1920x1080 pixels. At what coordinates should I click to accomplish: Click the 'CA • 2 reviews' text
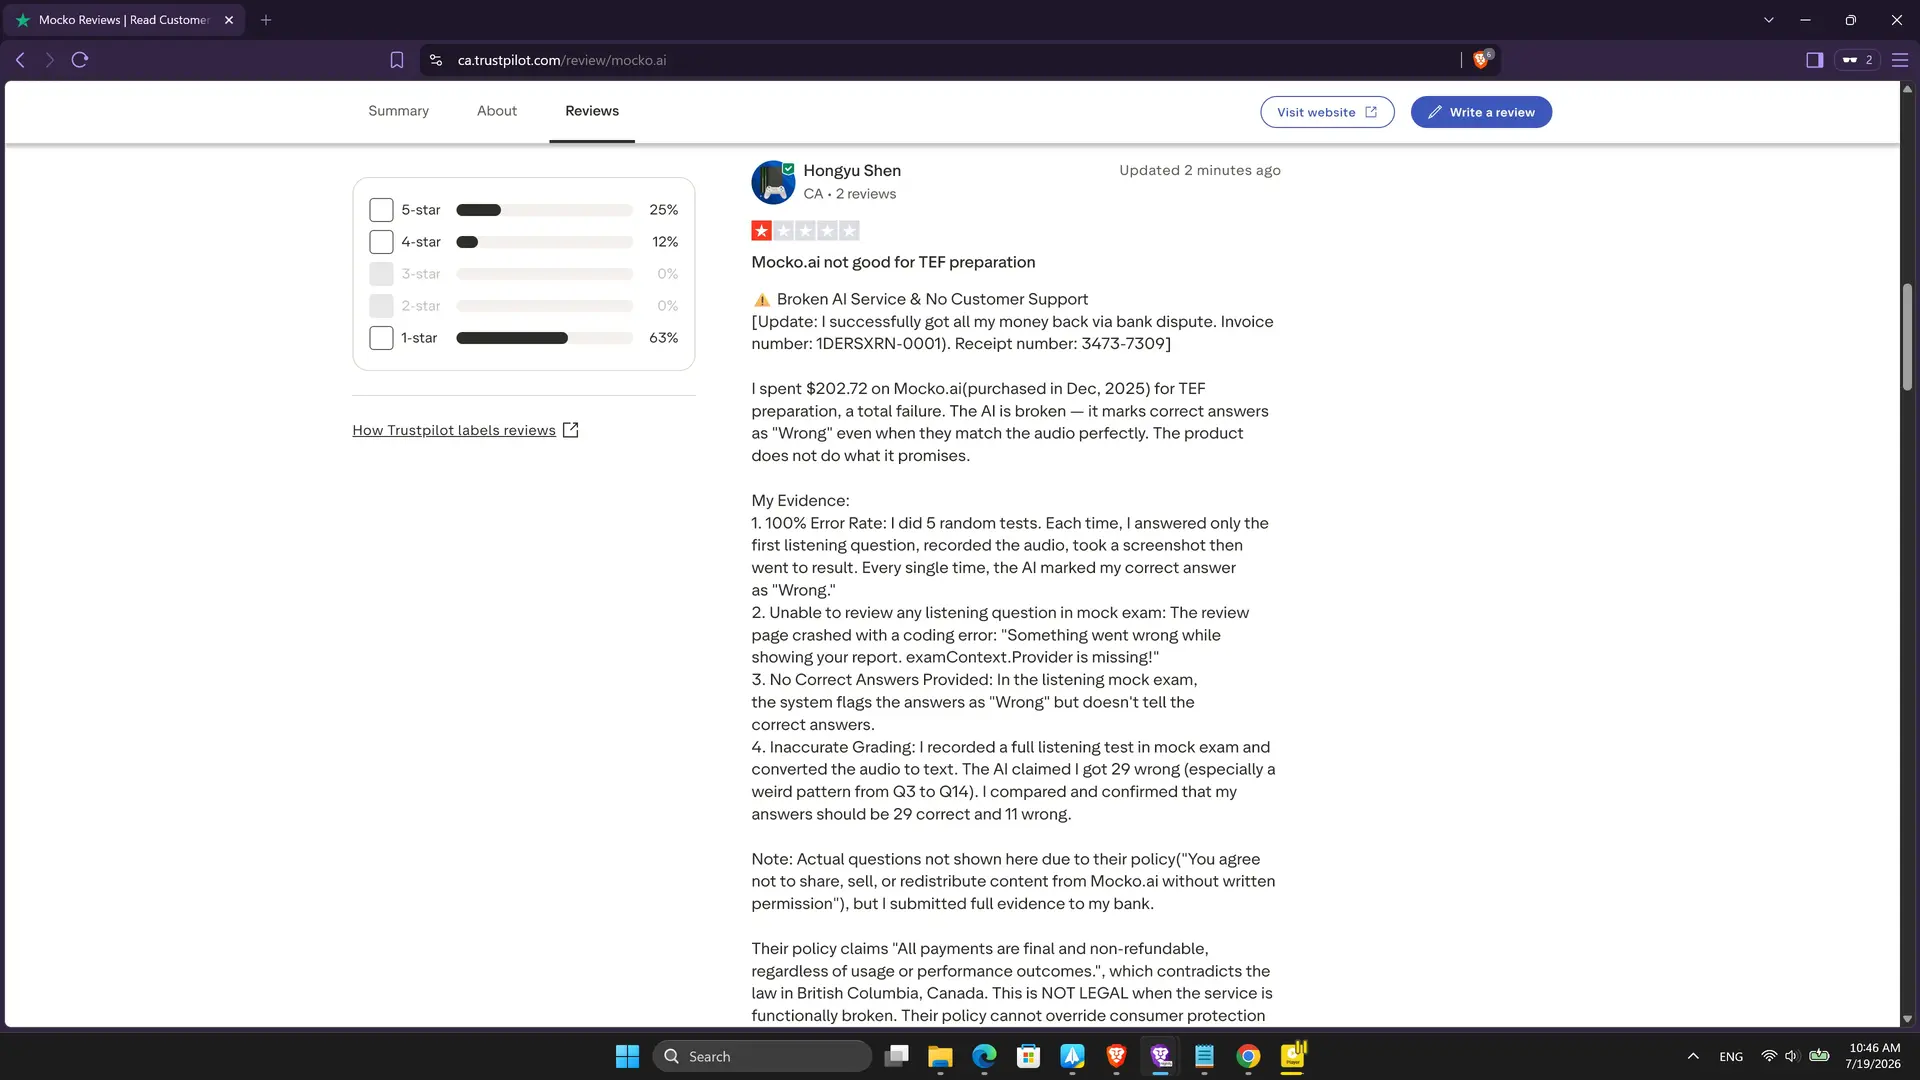850,194
